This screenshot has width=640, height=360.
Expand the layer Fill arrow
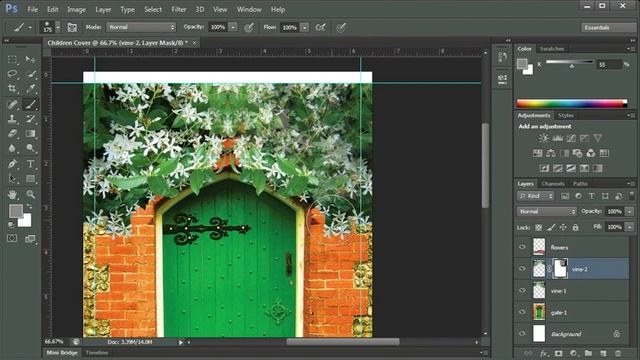click(630, 227)
